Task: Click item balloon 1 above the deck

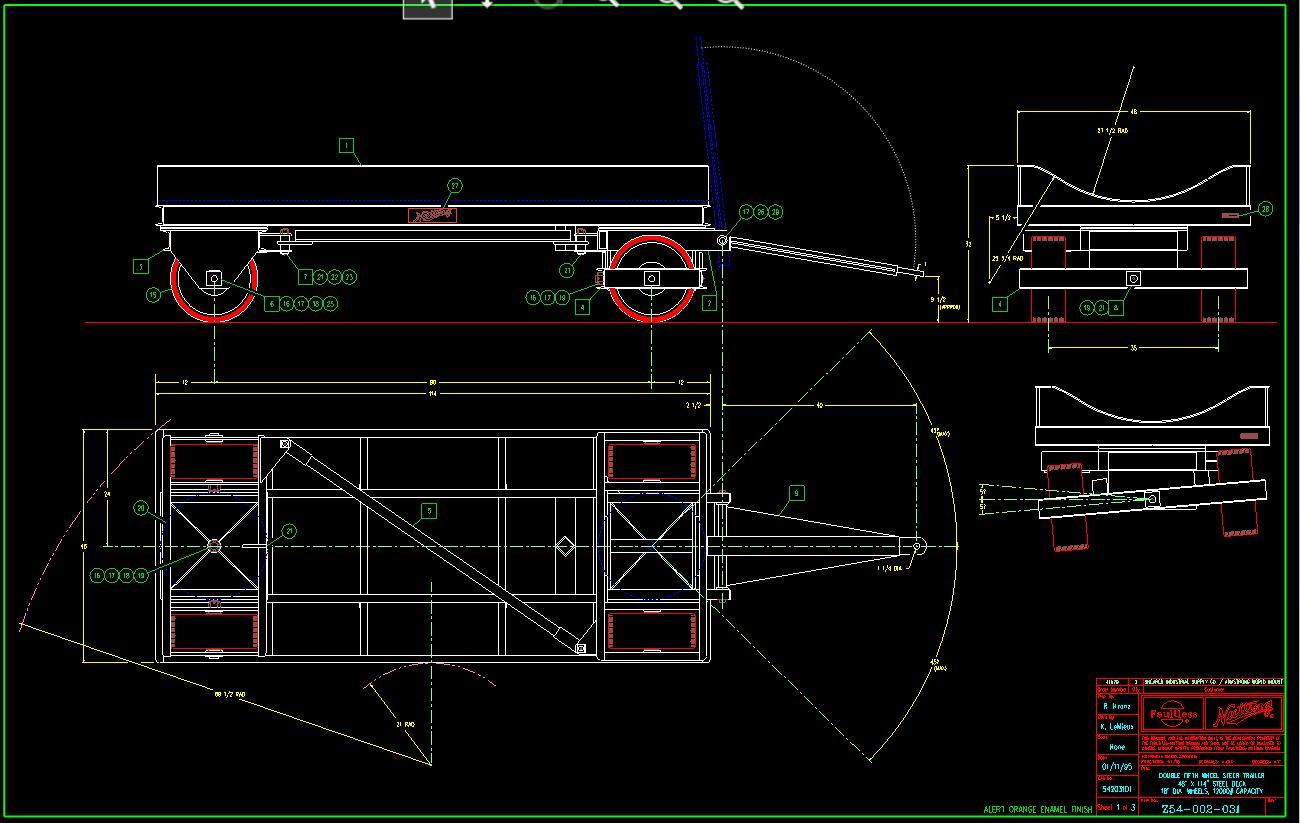Action: point(346,146)
